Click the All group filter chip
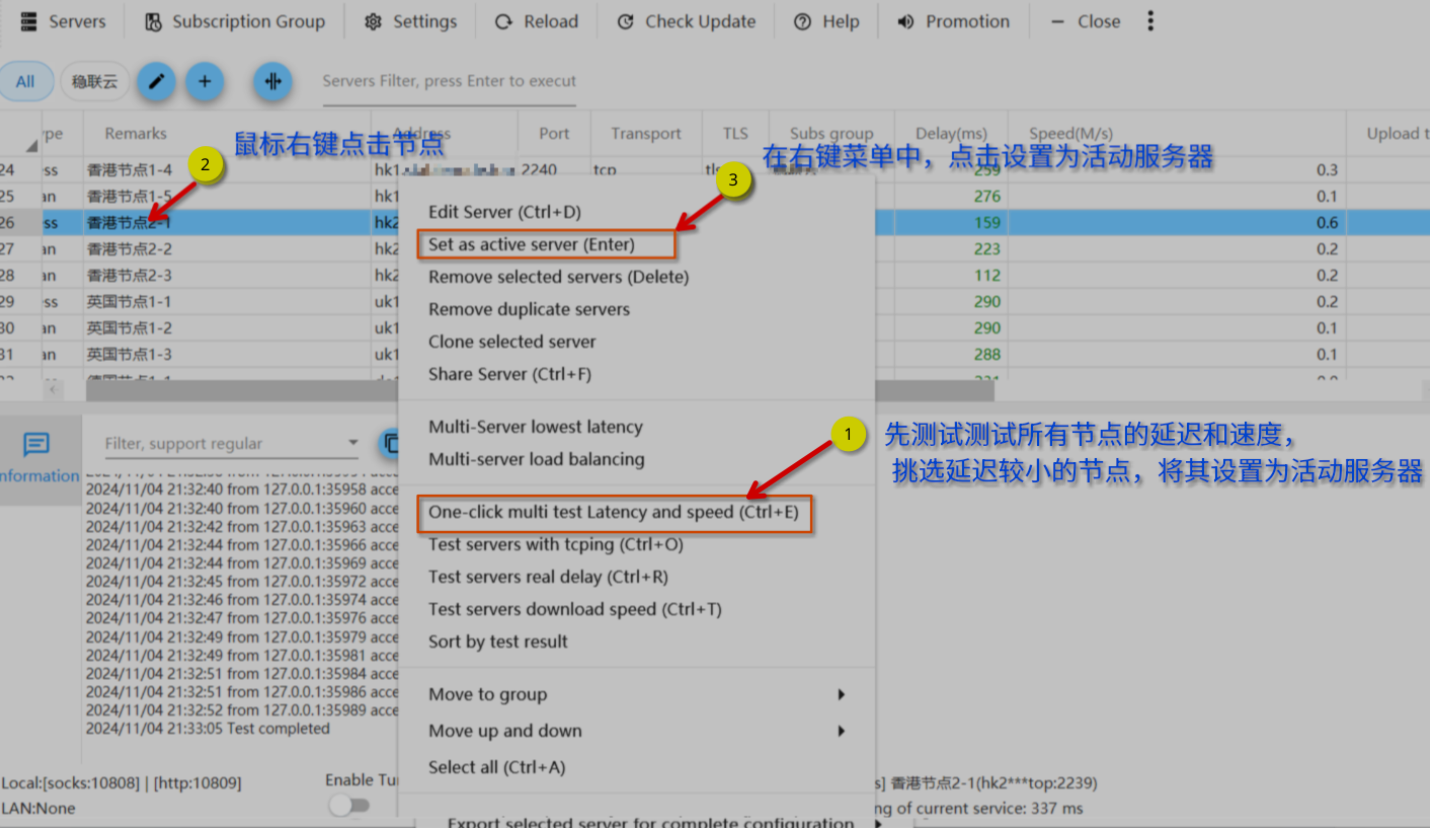 [x=25, y=81]
